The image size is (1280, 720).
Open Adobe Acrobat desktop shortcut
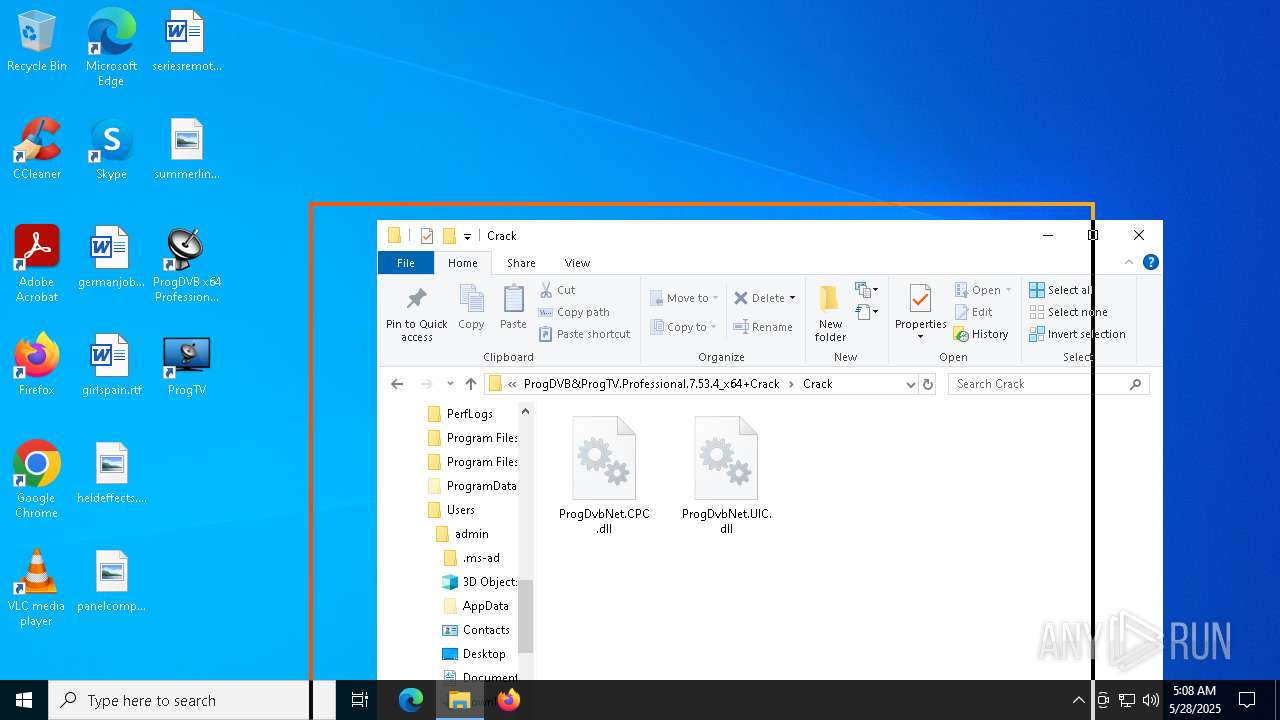coord(37,264)
